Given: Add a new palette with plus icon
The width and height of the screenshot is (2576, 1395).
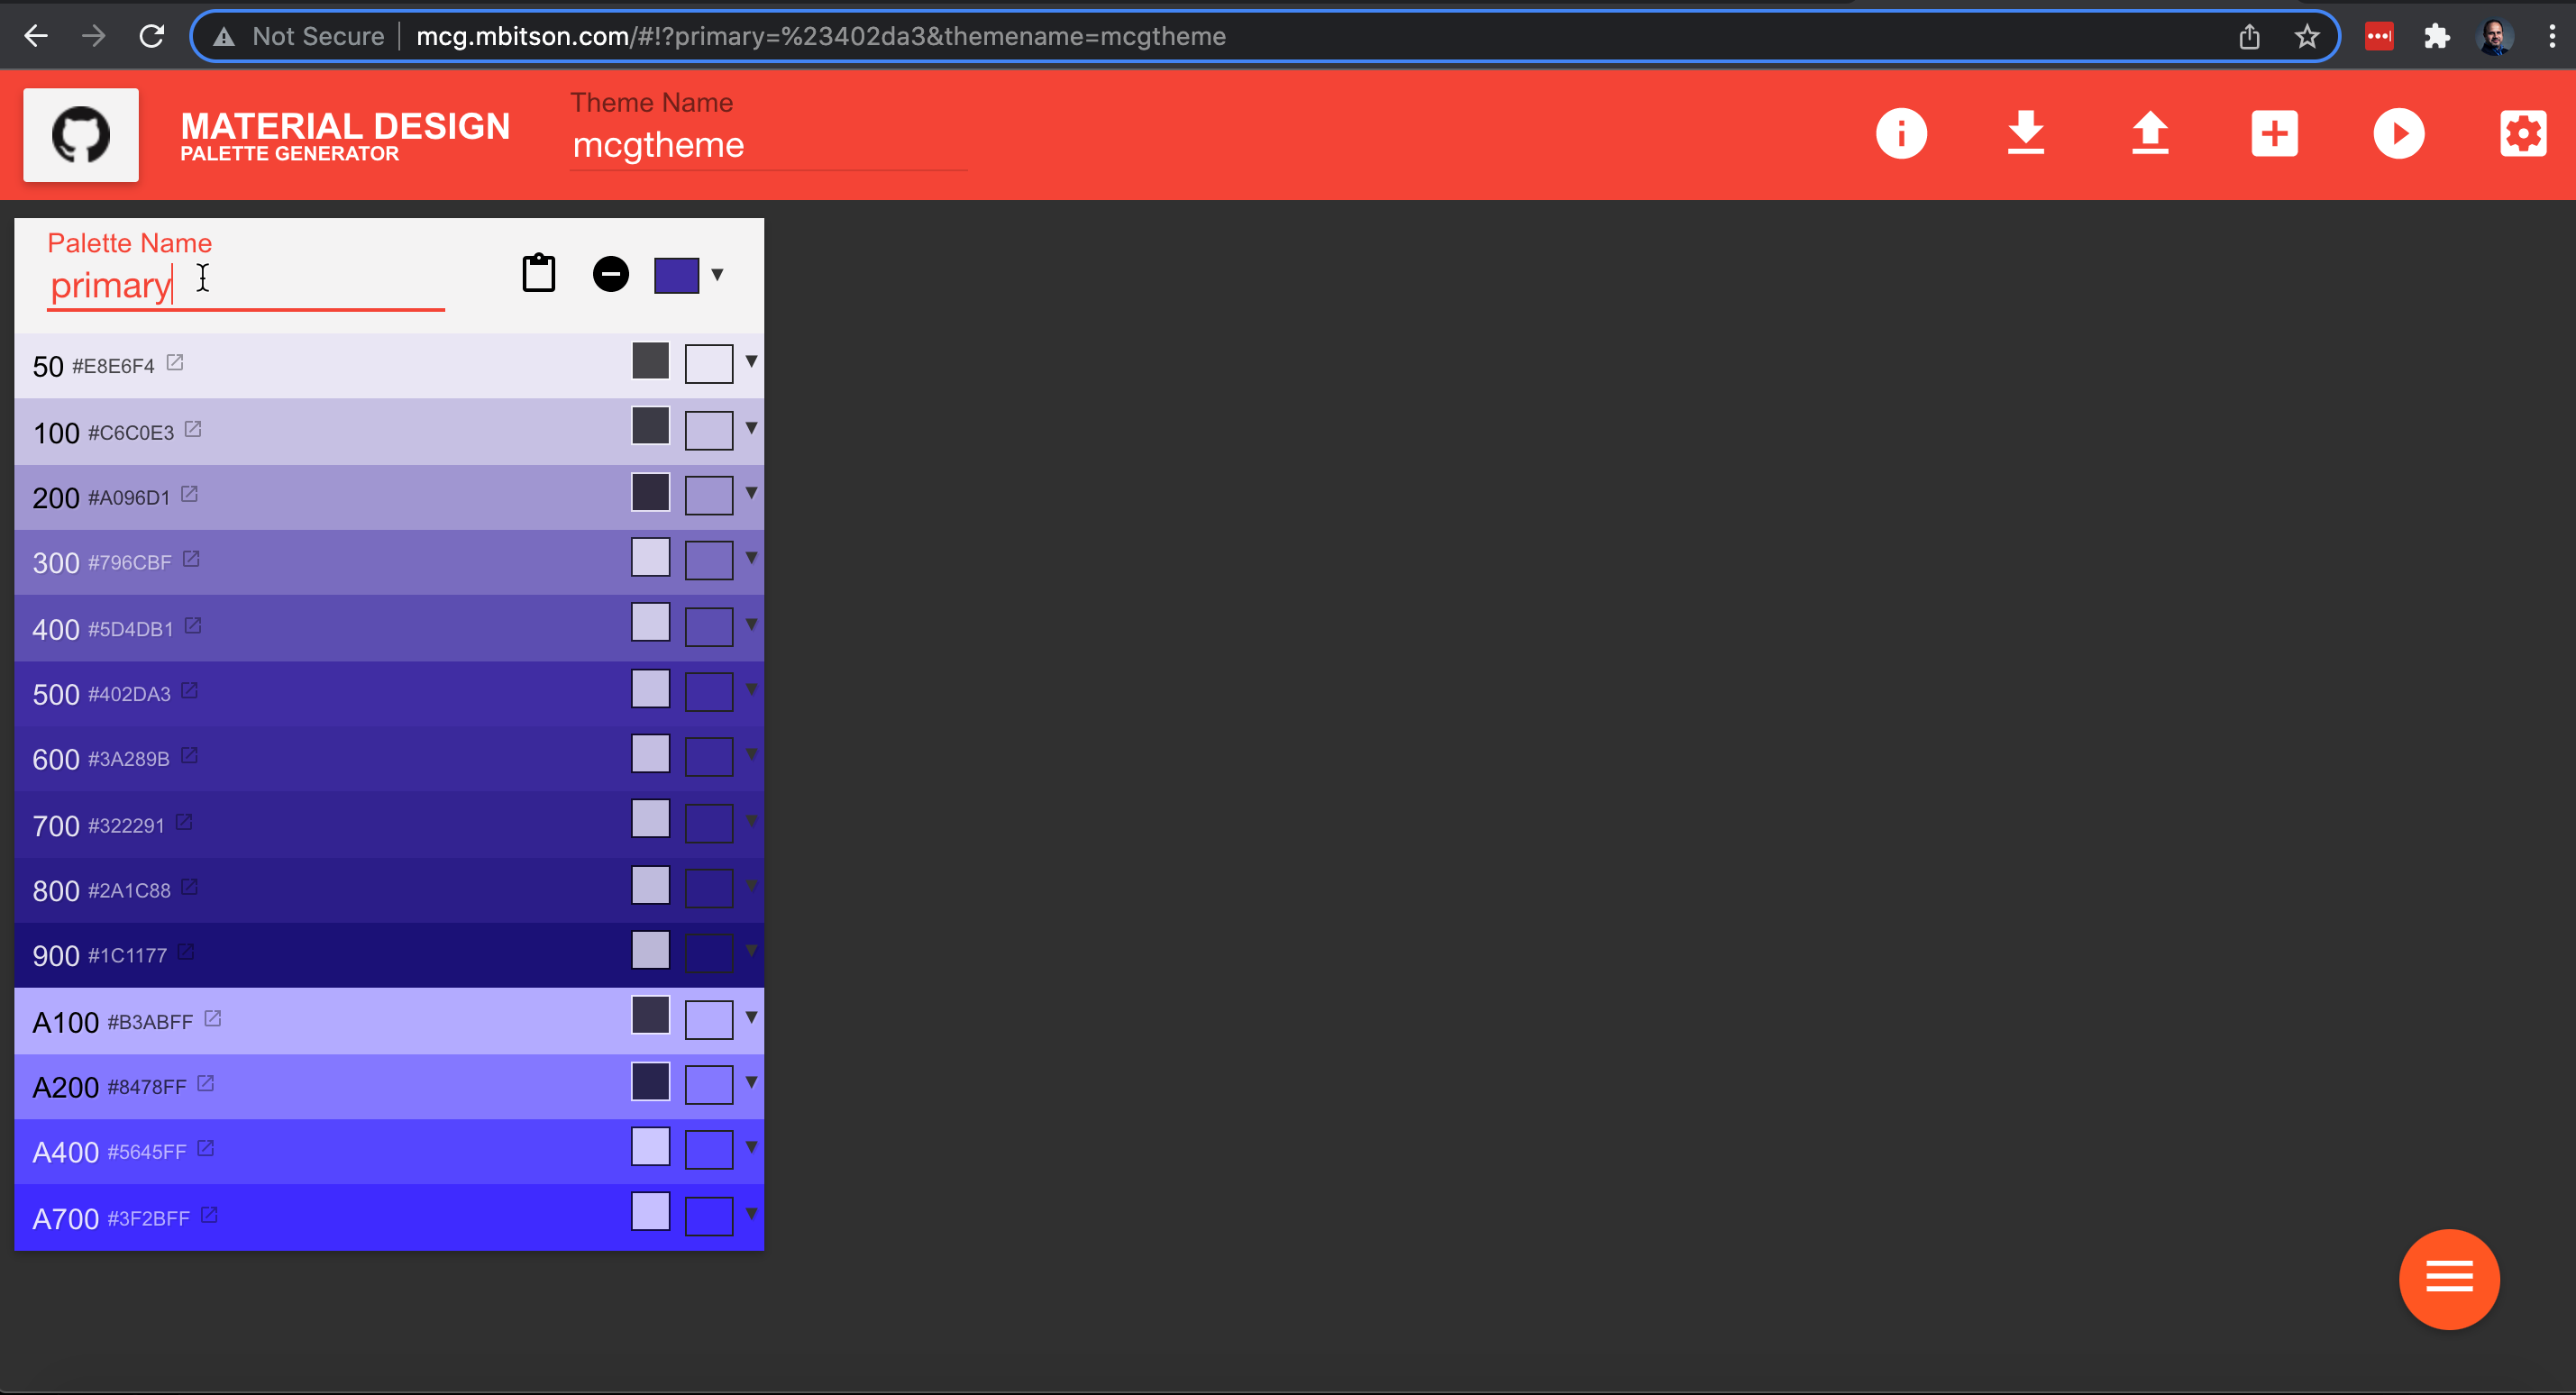Looking at the screenshot, I should click(x=2274, y=134).
